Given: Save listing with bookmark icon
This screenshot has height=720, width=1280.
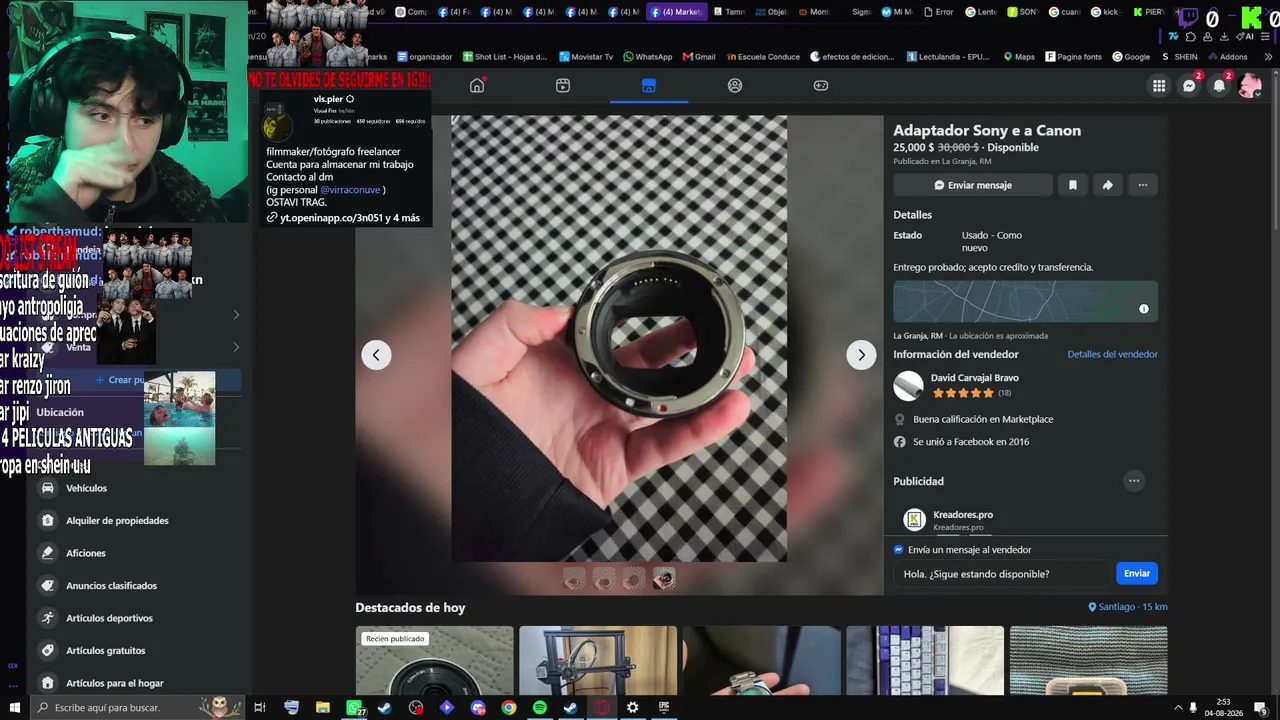Looking at the screenshot, I should point(1073,185).
